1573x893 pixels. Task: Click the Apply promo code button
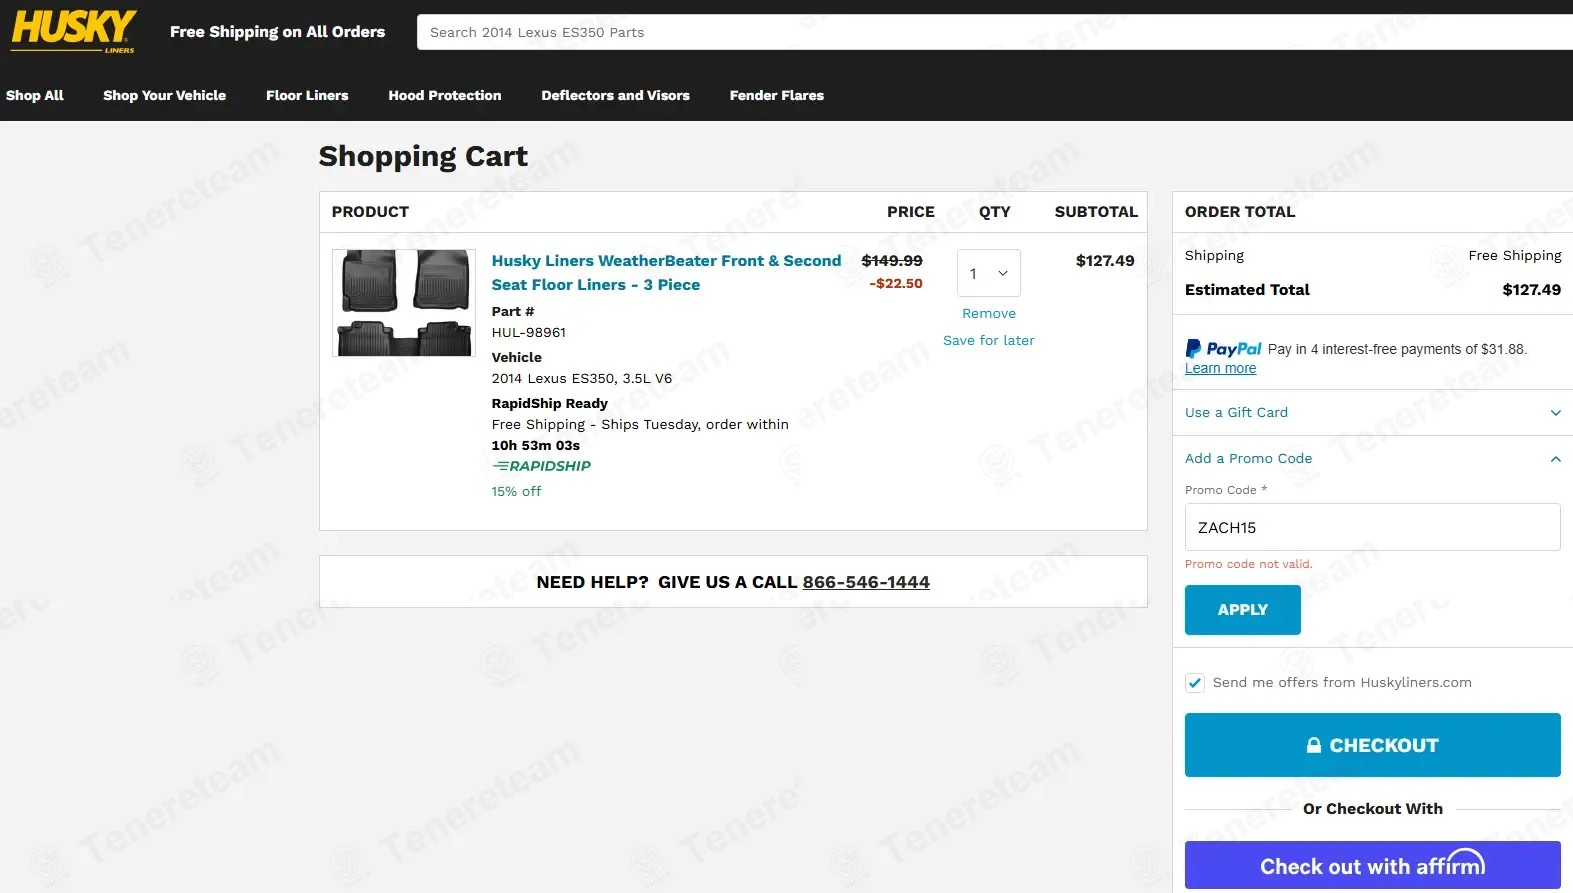pyautogui.click(x=1243, y=610)
